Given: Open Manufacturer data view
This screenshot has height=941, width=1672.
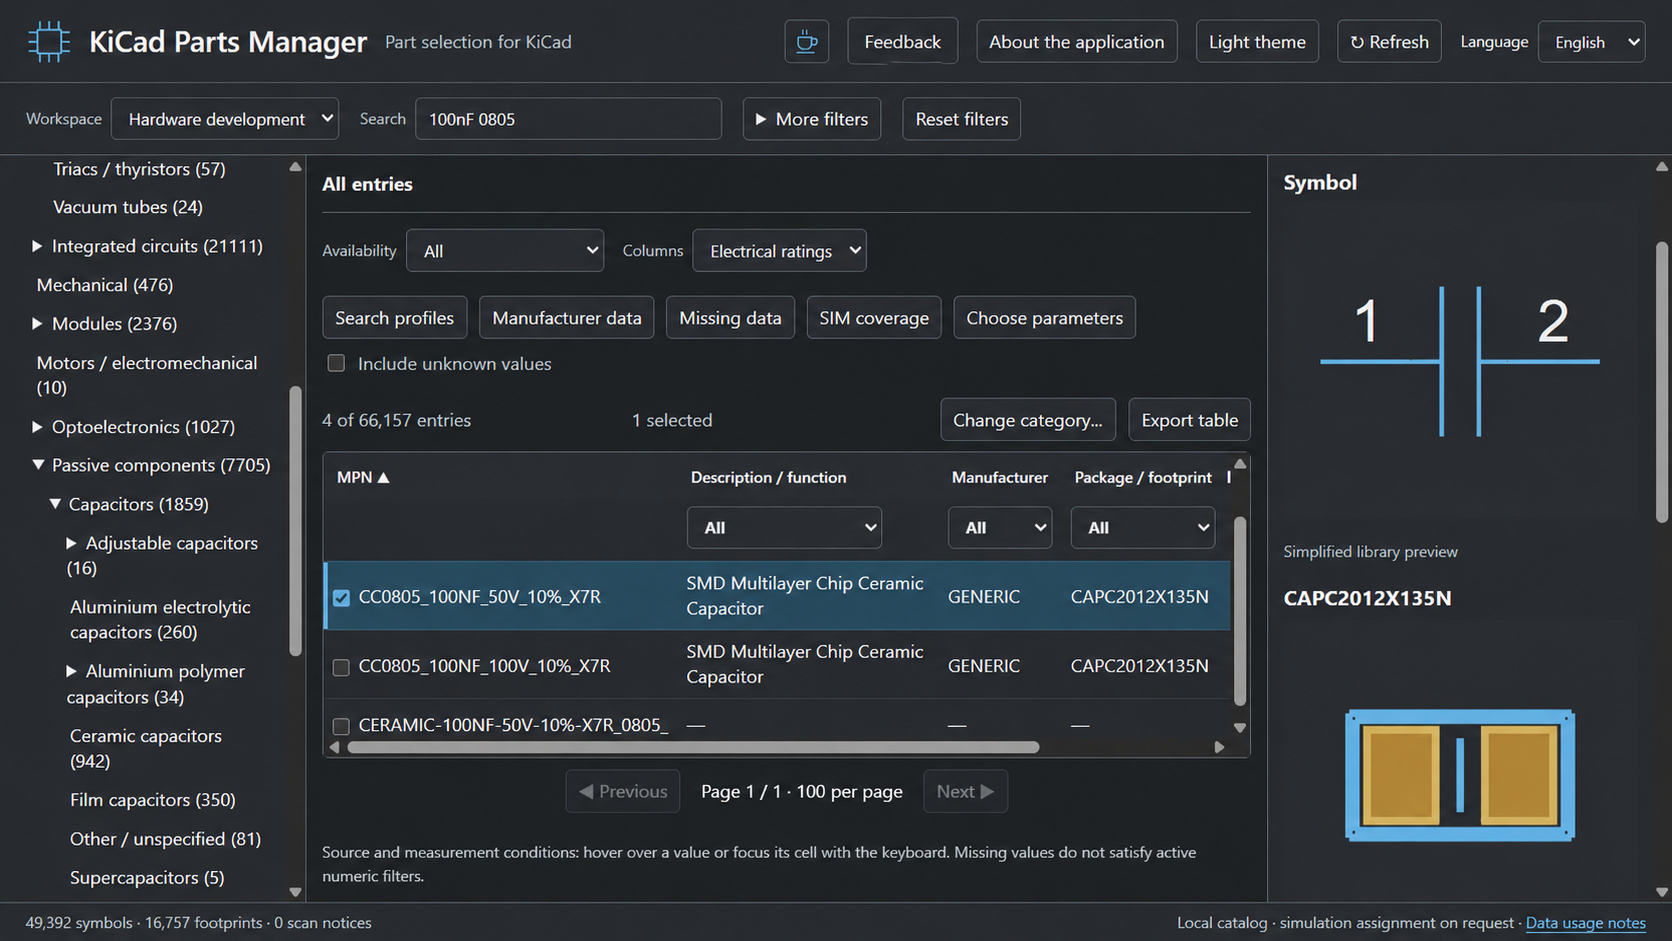Looking at the screenshot, I should pos(567,318).
